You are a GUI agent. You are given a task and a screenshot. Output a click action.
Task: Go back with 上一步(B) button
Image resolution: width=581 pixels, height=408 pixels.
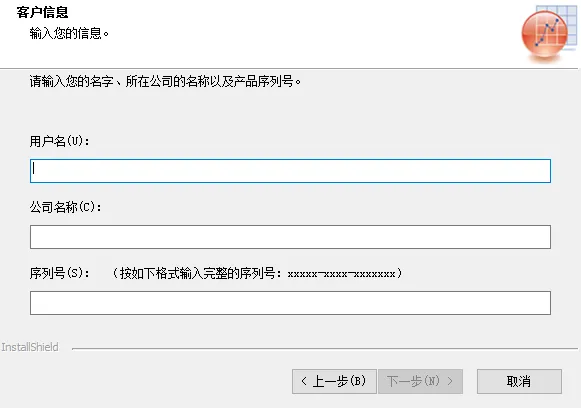(334, 381)
